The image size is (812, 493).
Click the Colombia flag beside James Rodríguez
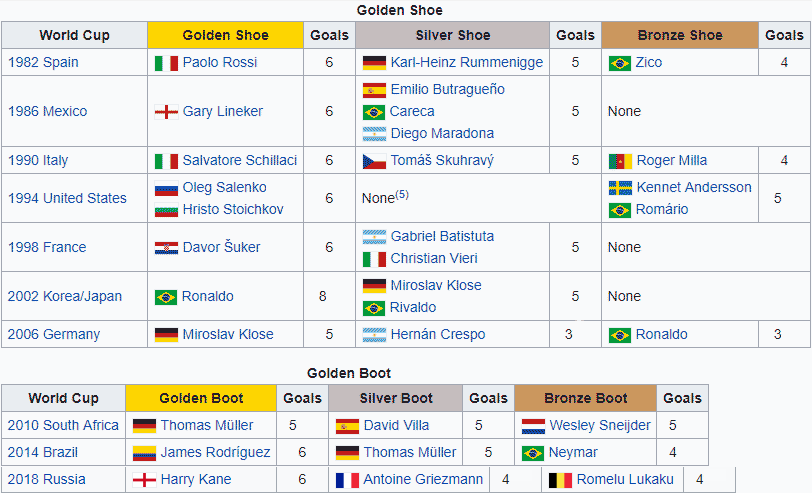(x=144, y=453)
